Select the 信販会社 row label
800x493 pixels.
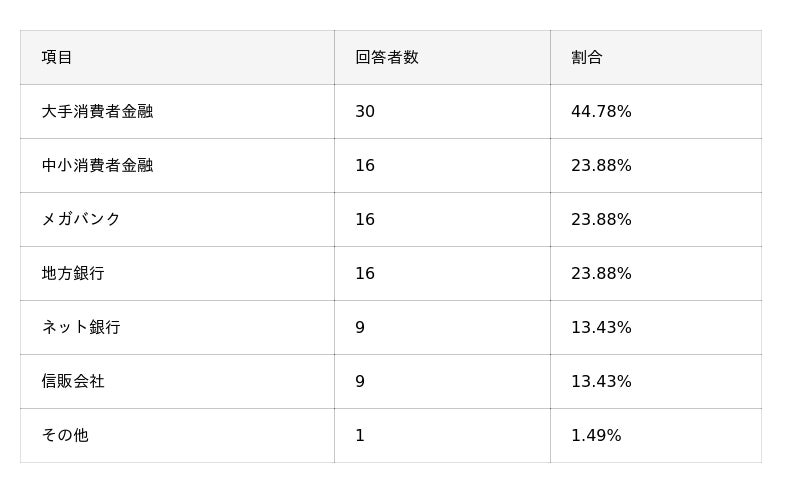(x=73, y=382)
